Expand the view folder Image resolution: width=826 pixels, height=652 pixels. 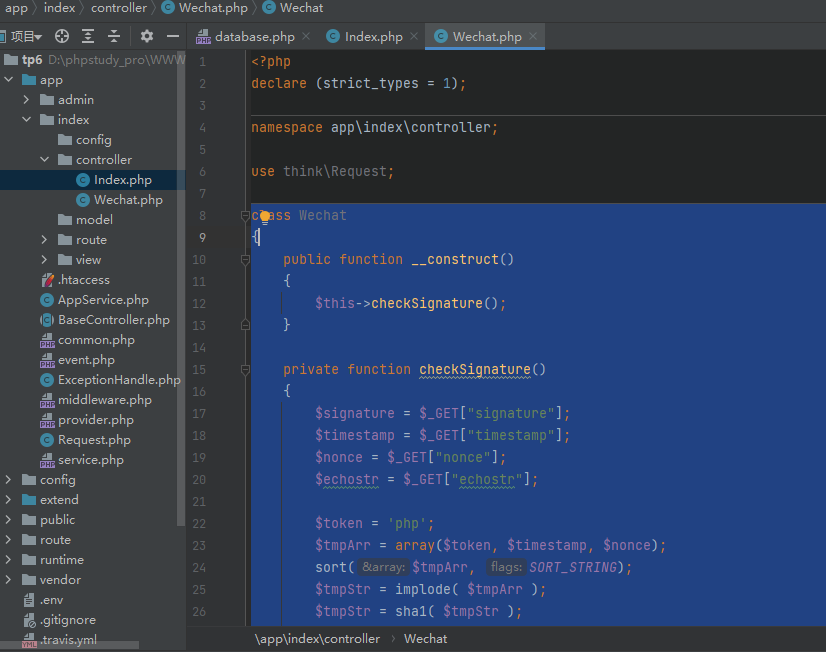click(45, 260)
